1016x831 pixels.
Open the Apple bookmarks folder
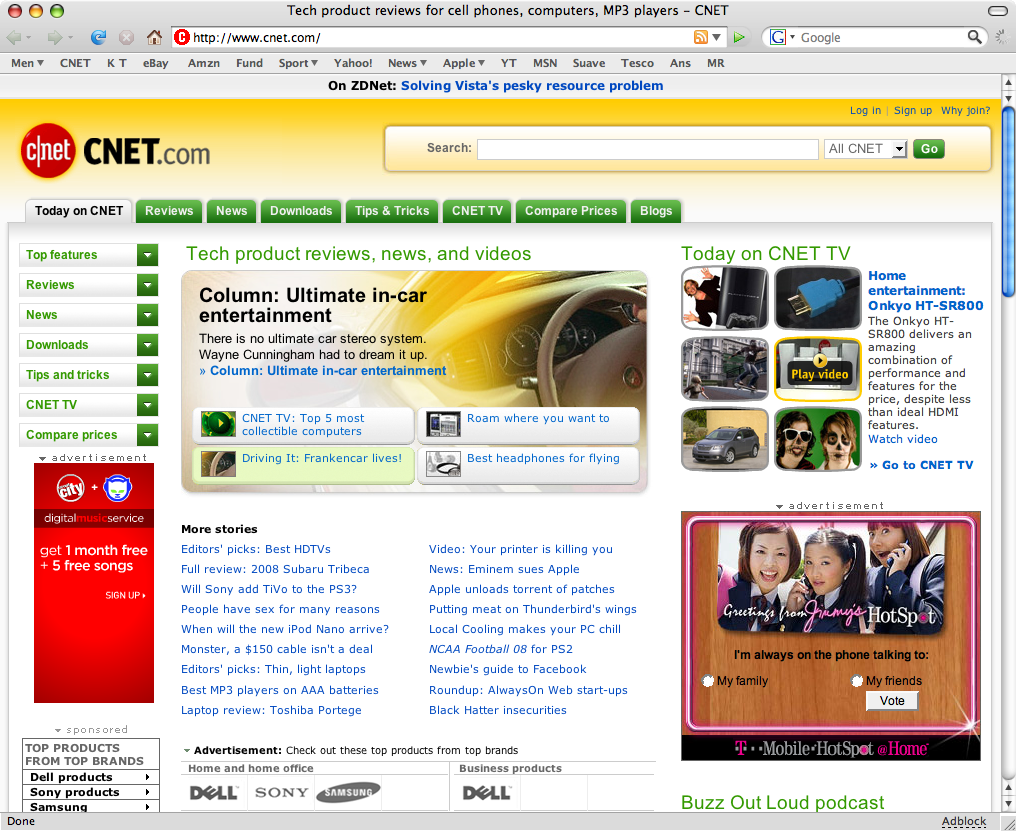click(x=464, y=63)
